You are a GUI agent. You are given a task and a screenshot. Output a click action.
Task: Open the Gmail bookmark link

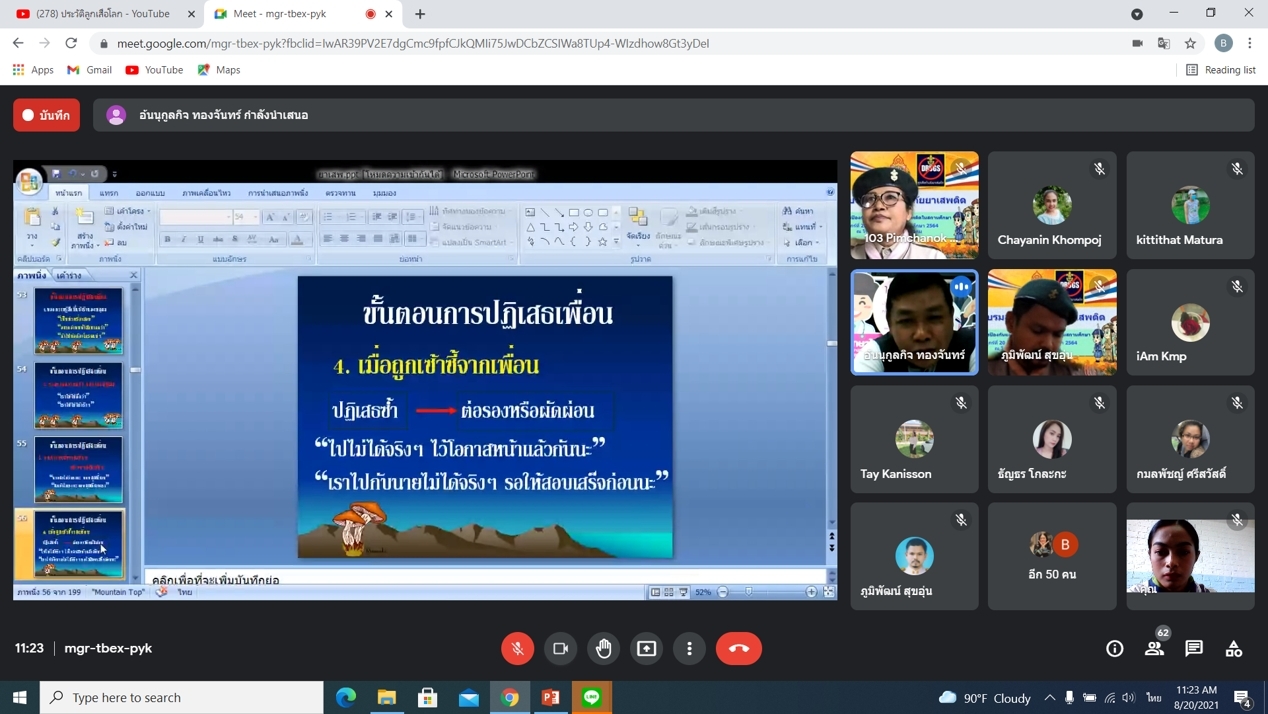coord(89,70)
